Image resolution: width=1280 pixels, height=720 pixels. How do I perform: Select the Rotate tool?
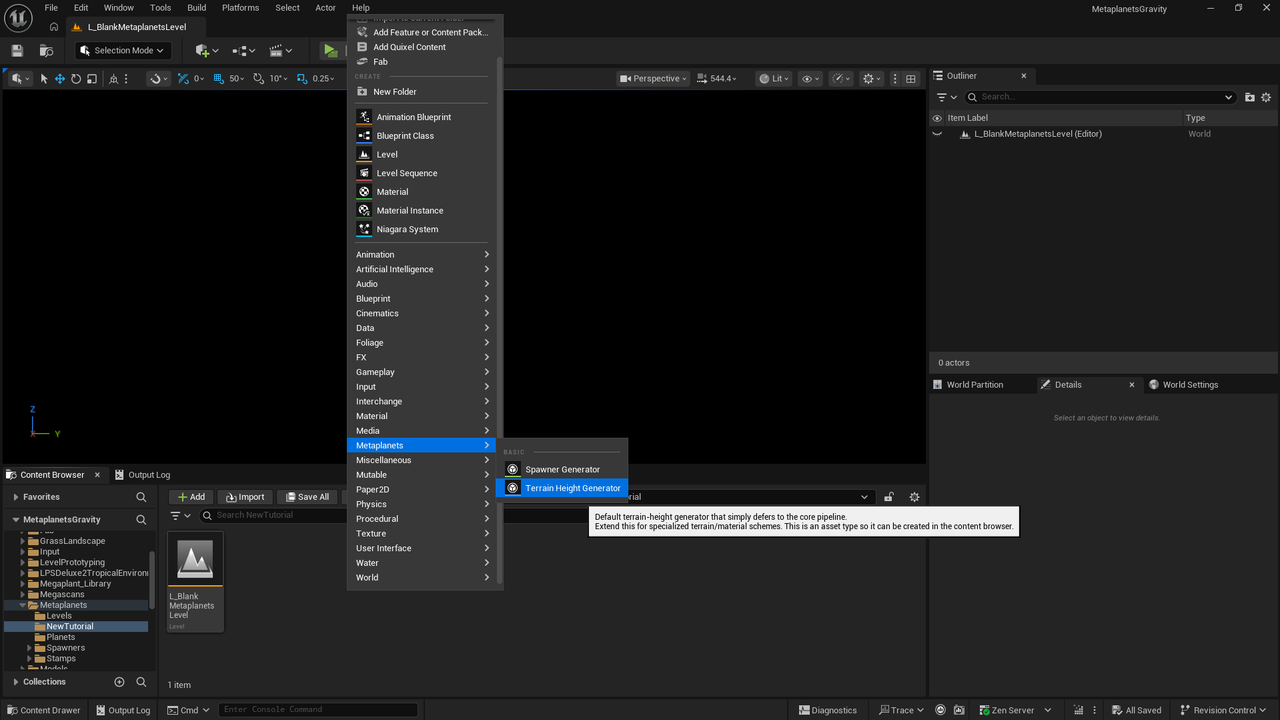coord(76,79)
